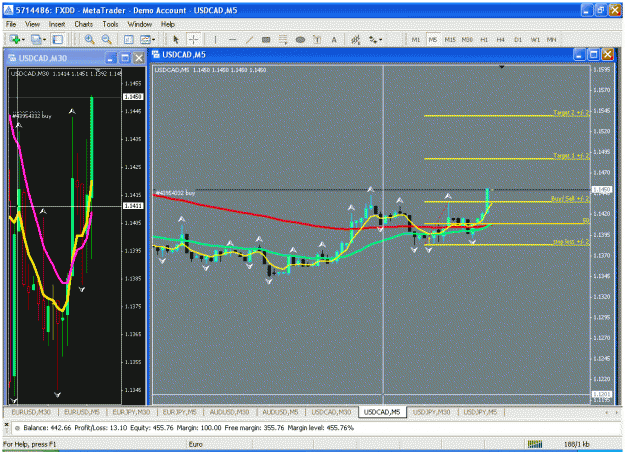
Task: Open the Templates toolbar icon
Action: [x=145, y=39]
